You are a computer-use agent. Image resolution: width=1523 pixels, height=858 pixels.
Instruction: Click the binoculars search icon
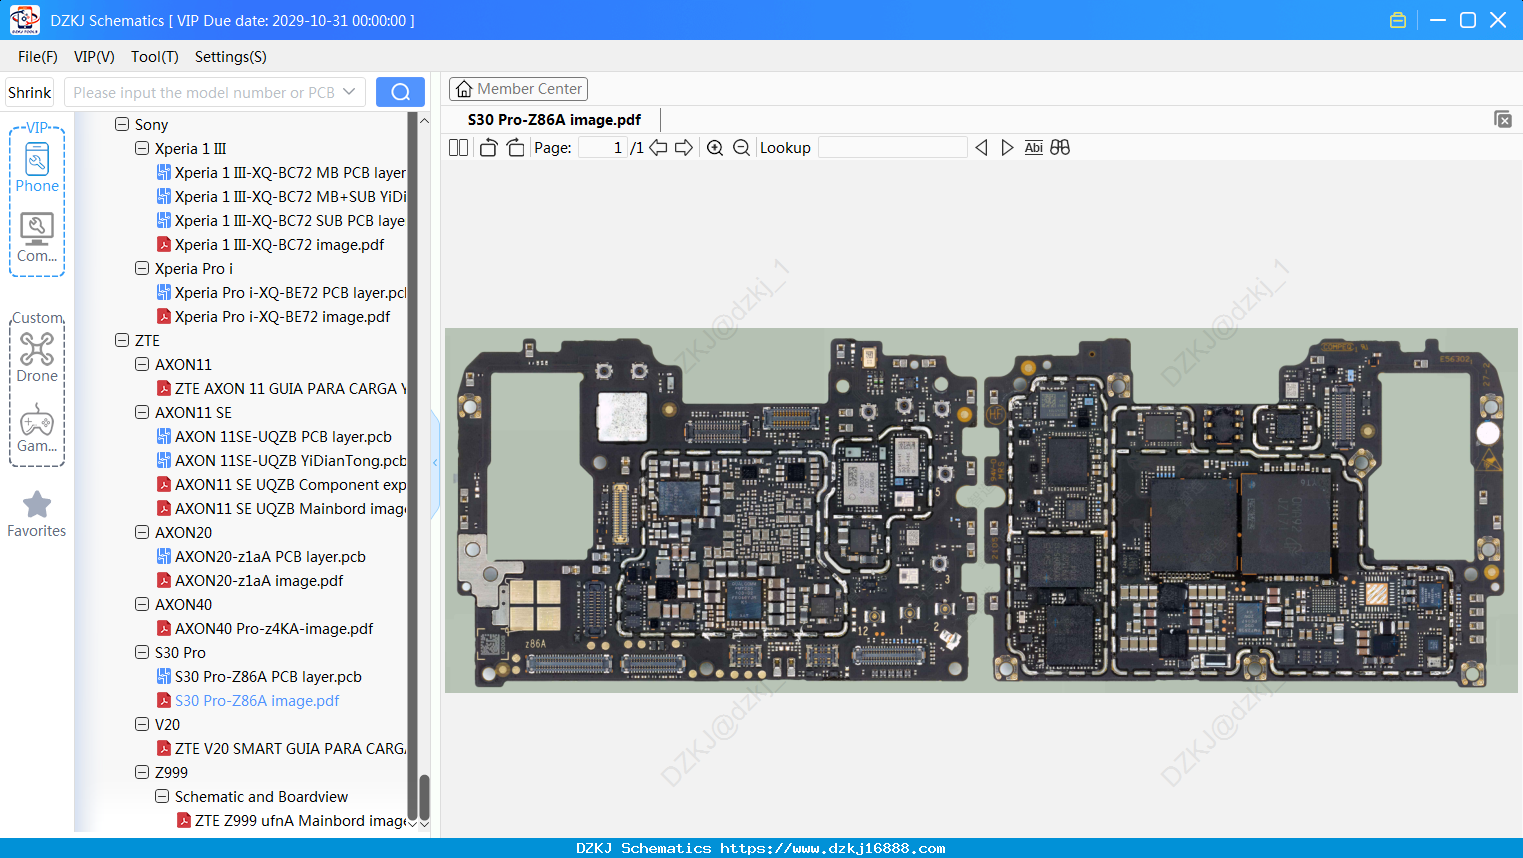[x=1060, y=148]
